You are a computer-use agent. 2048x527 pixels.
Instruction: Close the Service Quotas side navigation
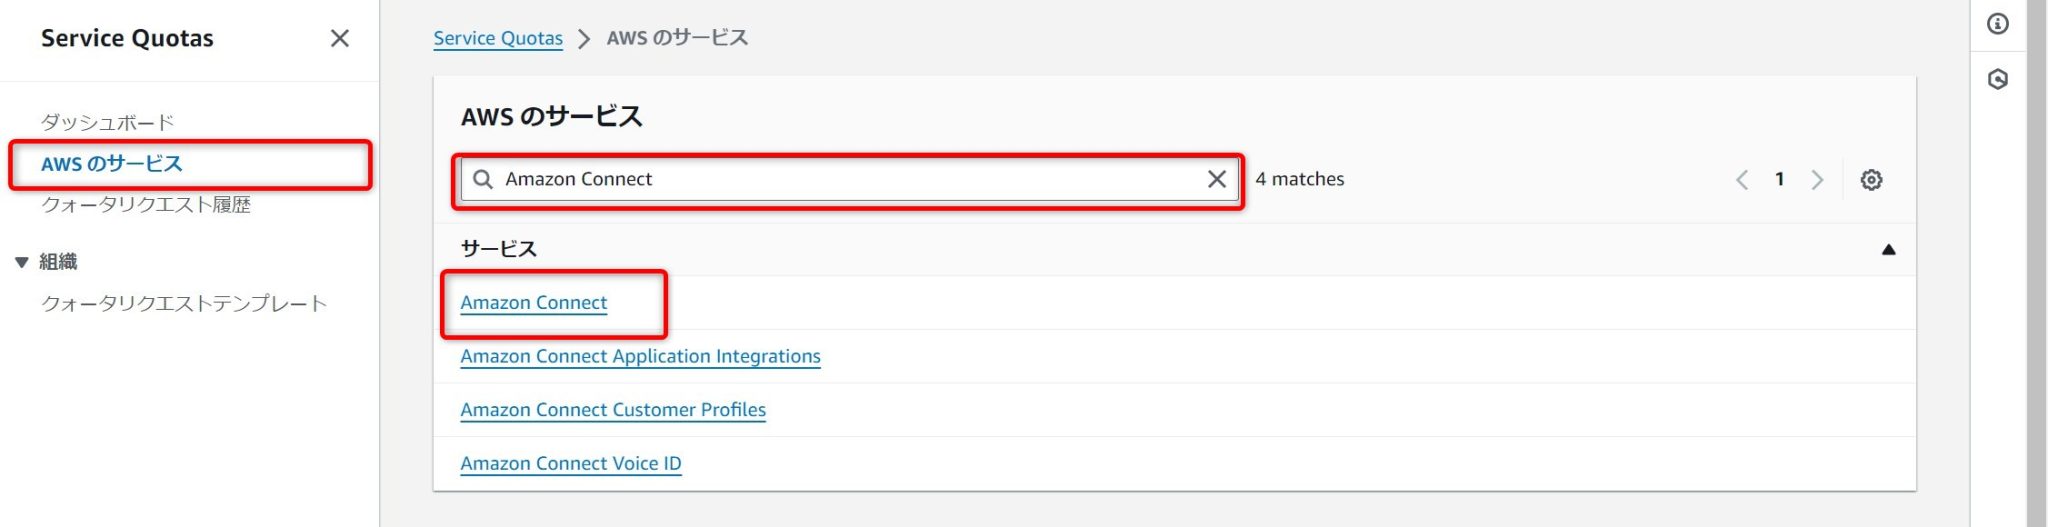340,38
